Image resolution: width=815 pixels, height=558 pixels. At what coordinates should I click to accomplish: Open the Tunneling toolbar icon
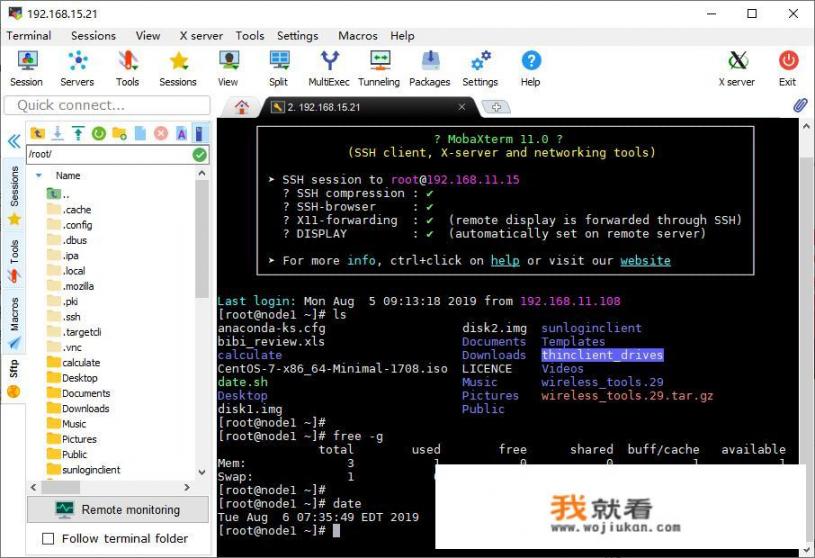click(379, 69)
